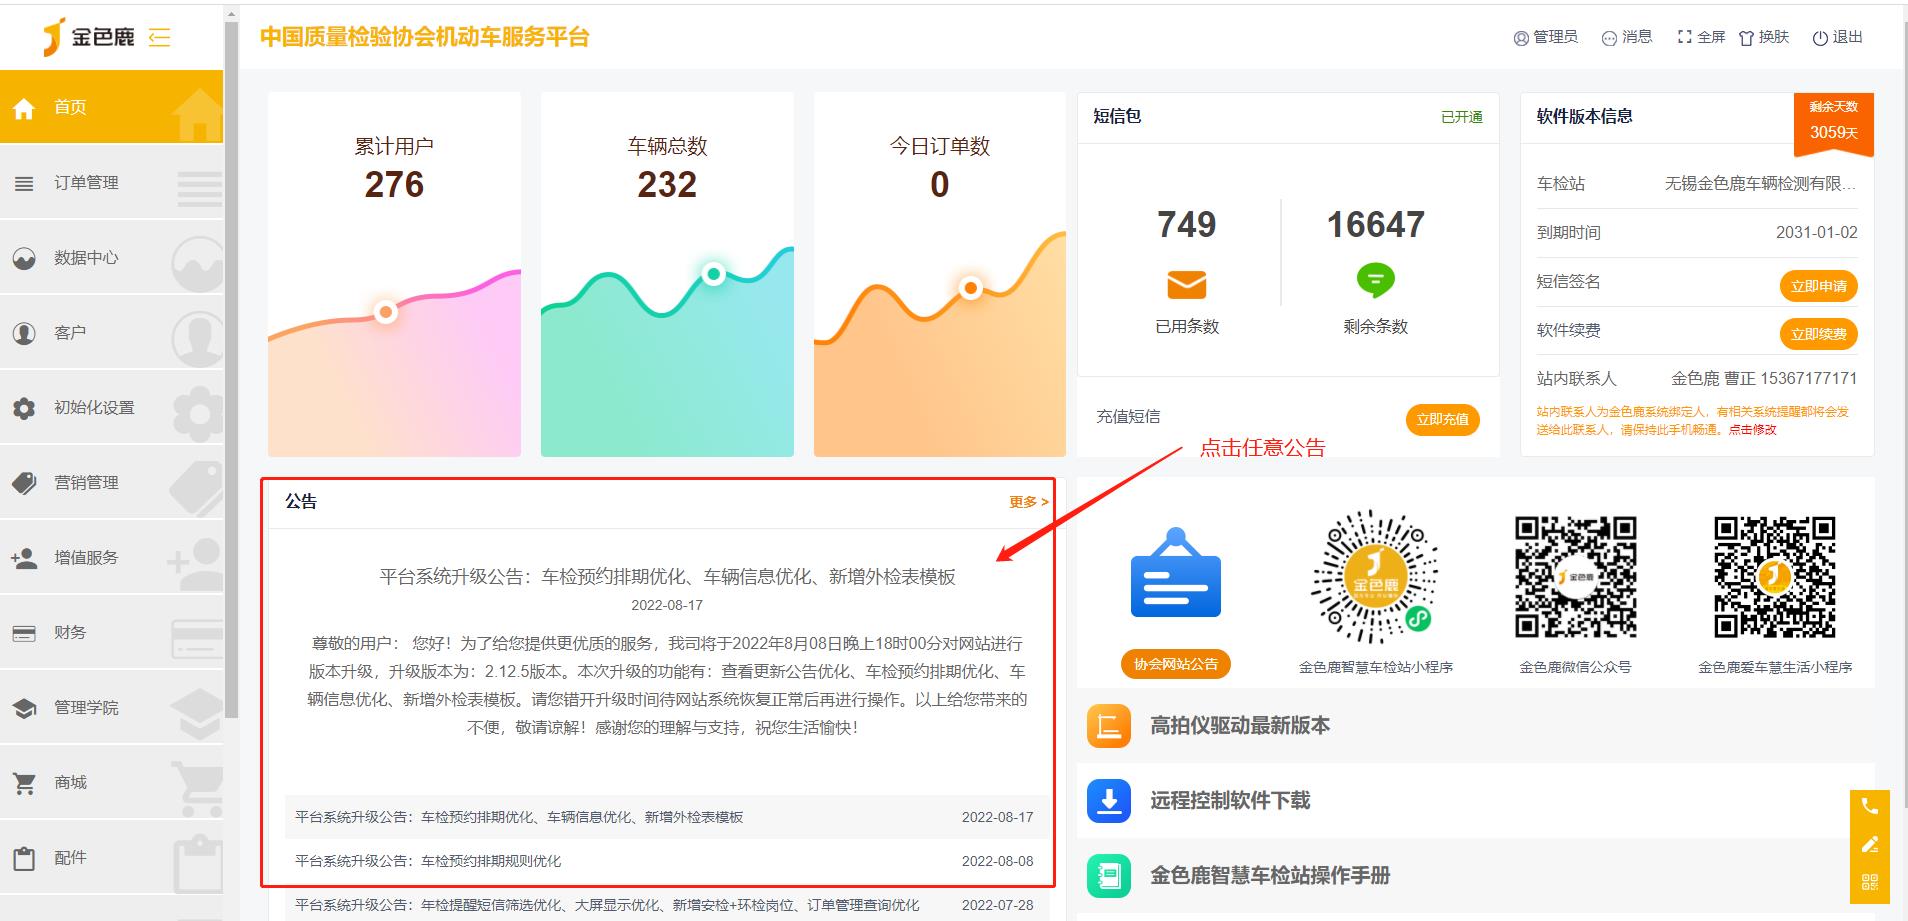
Task: Go to 数据中心 sidebar menu
Action: click(x=86, y=258)
